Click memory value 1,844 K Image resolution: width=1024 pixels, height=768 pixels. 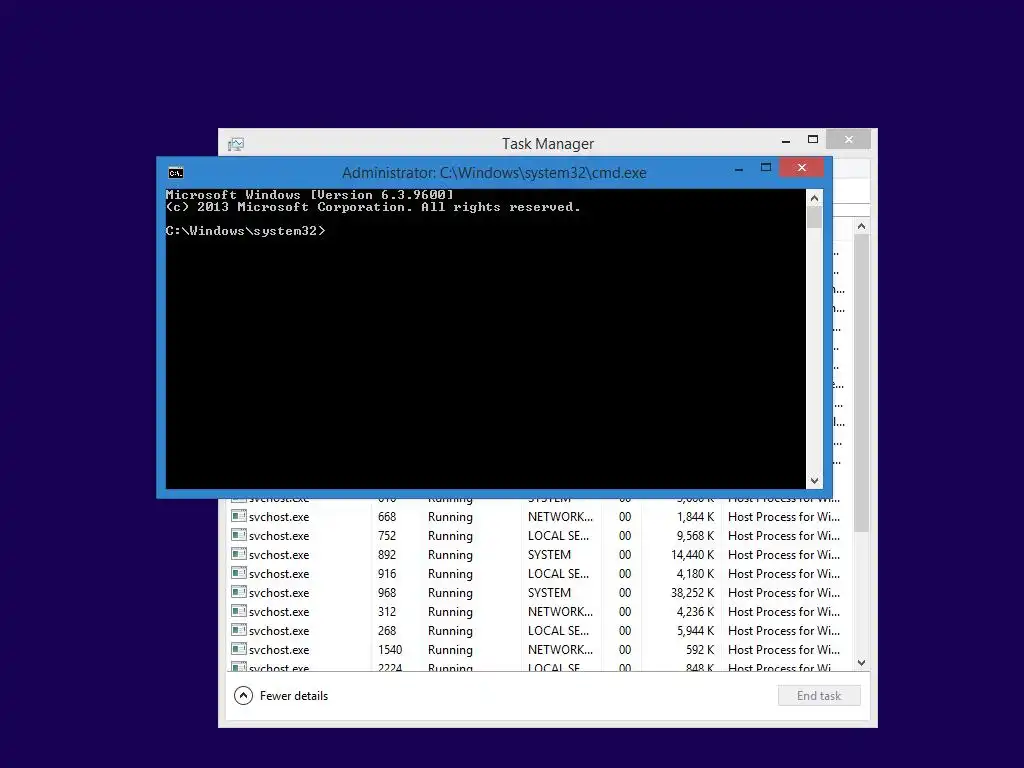(x=696, y=517)
